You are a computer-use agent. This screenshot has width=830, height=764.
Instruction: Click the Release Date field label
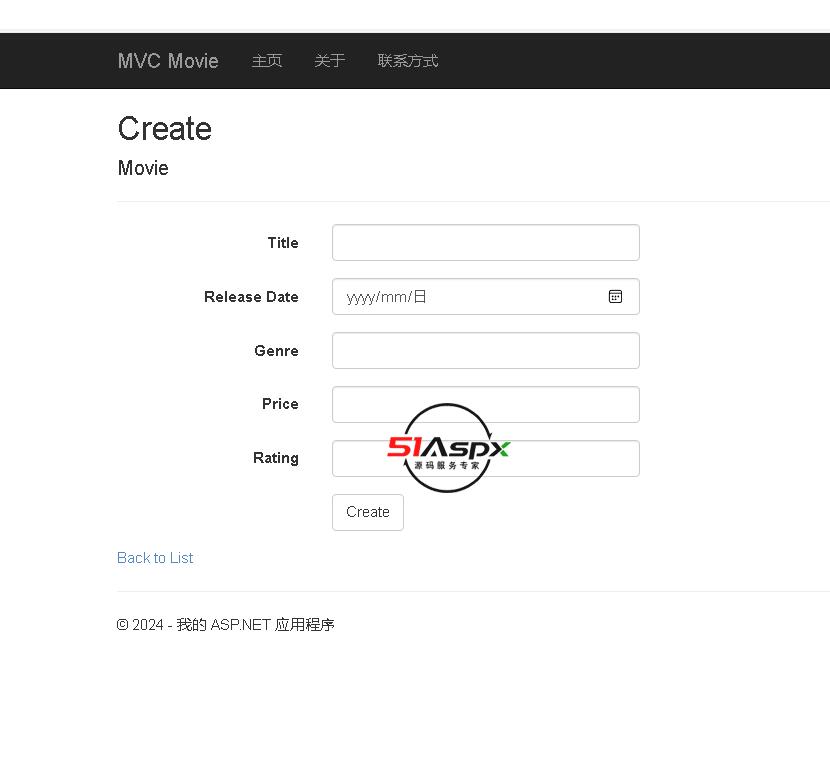pyautogui.click(x=251, y=297)
